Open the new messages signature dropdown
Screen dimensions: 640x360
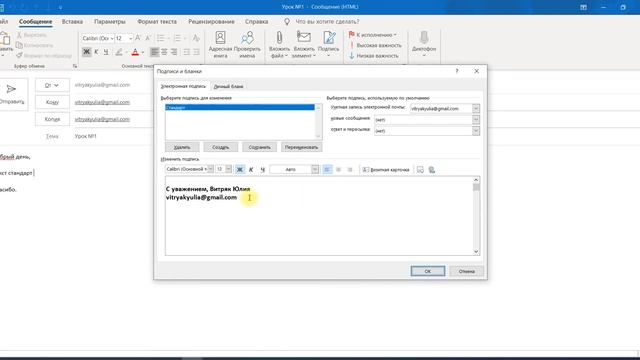[476, 120]
